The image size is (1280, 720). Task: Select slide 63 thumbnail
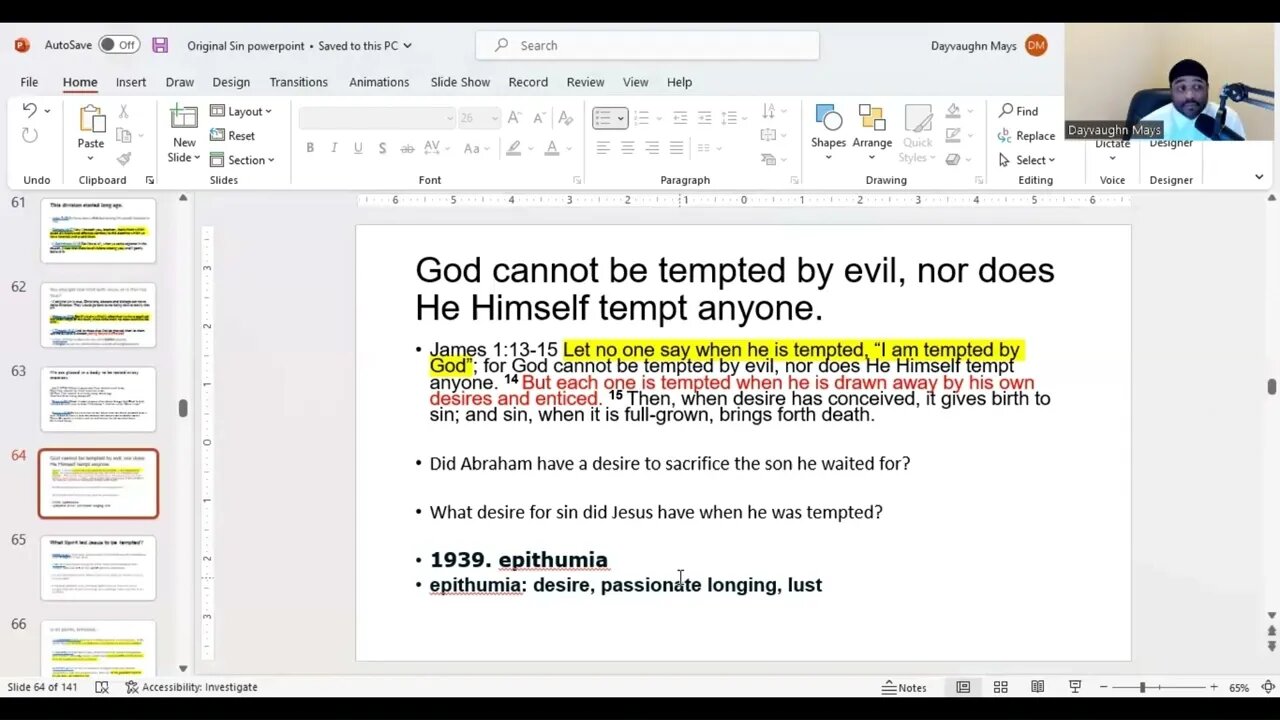[98, 399]
